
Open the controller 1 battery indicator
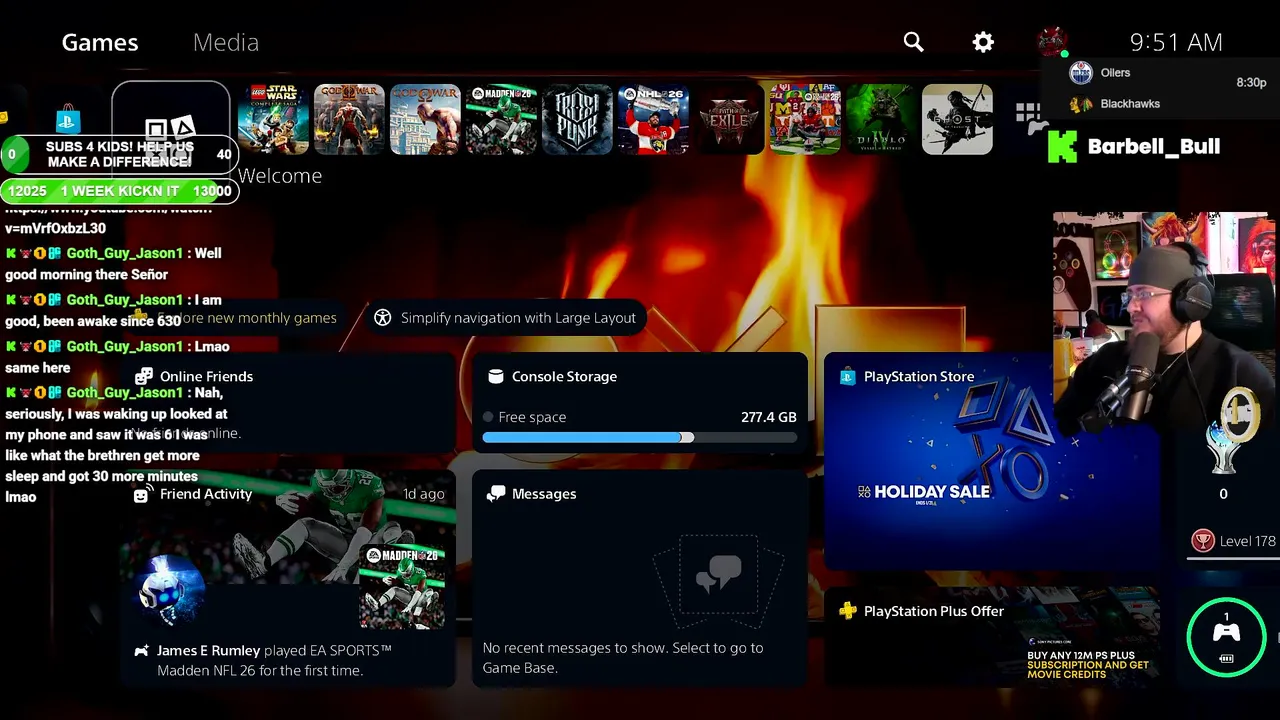tap(1226, 638)
